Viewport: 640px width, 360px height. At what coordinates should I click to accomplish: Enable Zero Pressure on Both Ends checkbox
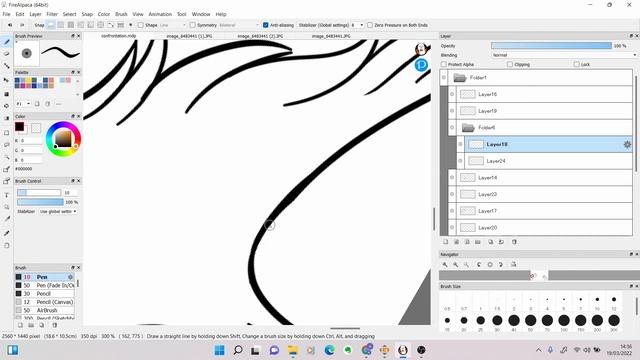pyautogui.click(x=370, y=25)
